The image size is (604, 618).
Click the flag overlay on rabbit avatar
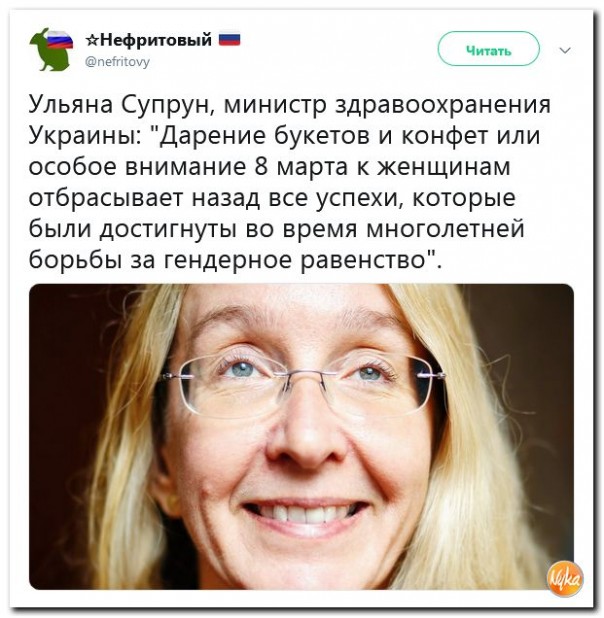click(x=59, y=39)
